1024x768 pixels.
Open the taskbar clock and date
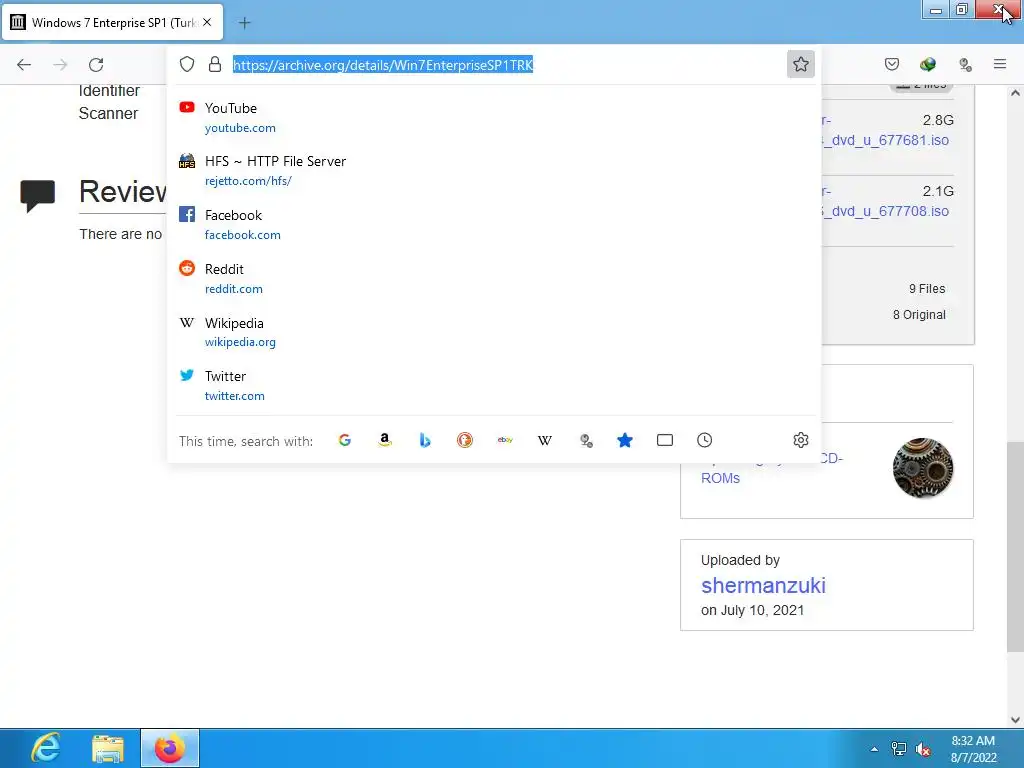pyautogui.click(x=973, y=749)
